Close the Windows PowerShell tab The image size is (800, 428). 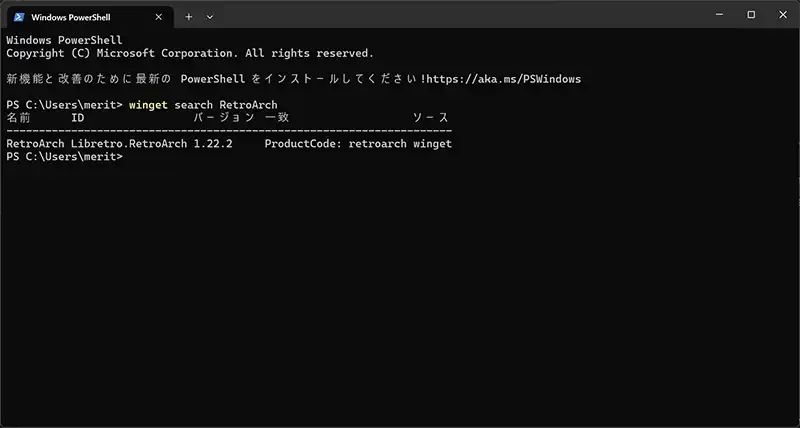pos(158,16)
